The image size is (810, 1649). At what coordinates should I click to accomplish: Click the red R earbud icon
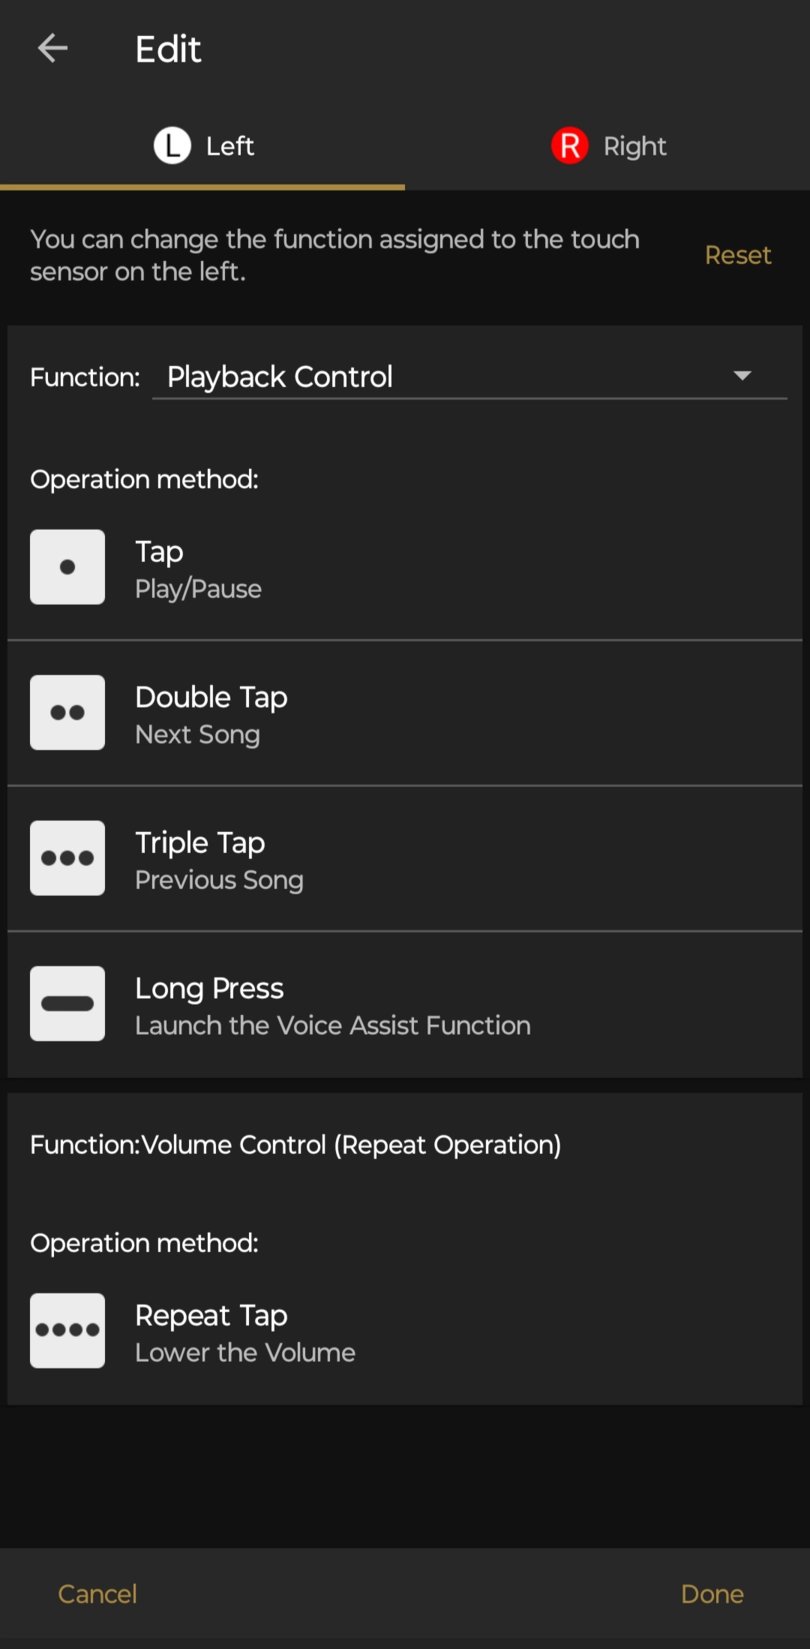coord(570,146)
